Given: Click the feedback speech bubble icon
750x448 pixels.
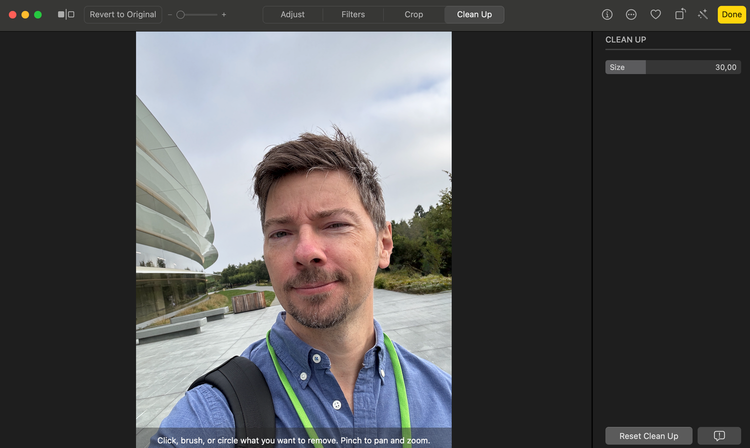Looking at the screenshot, I should coord(718,436).
